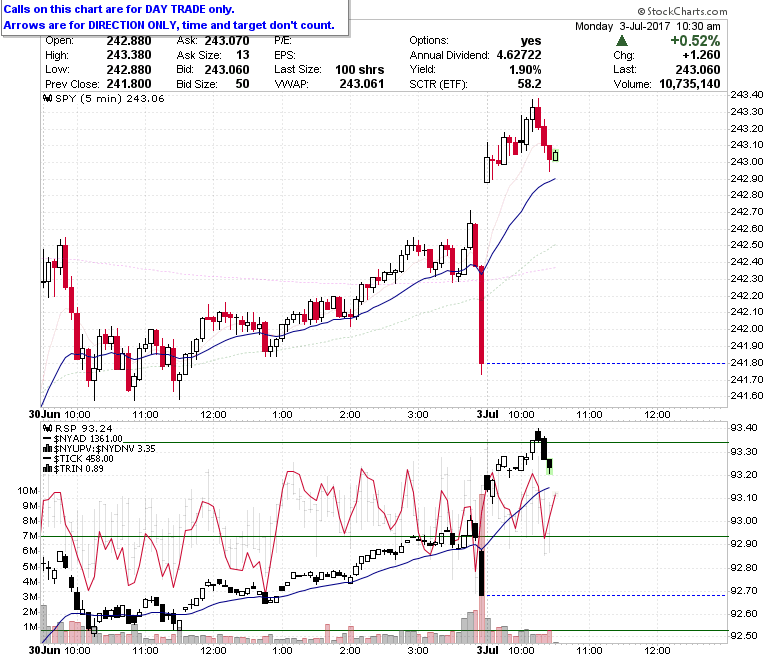Click the '3Jul' date label under RSP panel
This screenshot has height=659, width=780.
coord(487,650)
